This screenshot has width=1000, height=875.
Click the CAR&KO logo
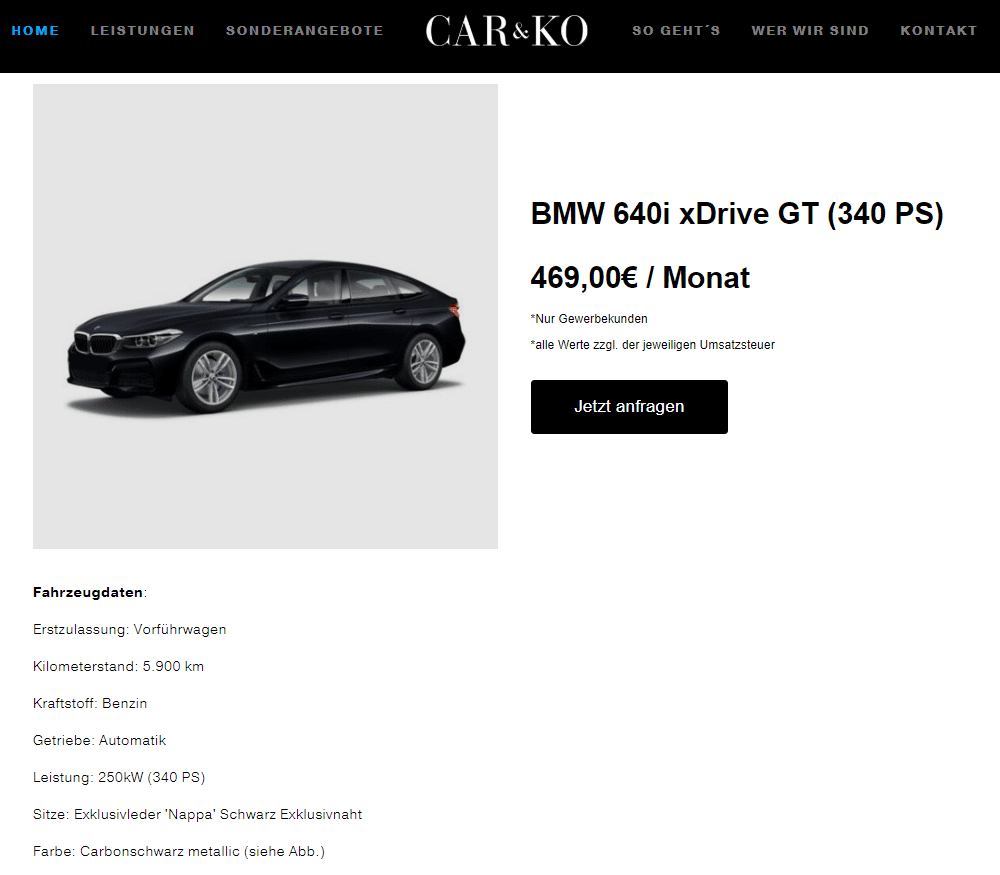[x=506, y=31]
